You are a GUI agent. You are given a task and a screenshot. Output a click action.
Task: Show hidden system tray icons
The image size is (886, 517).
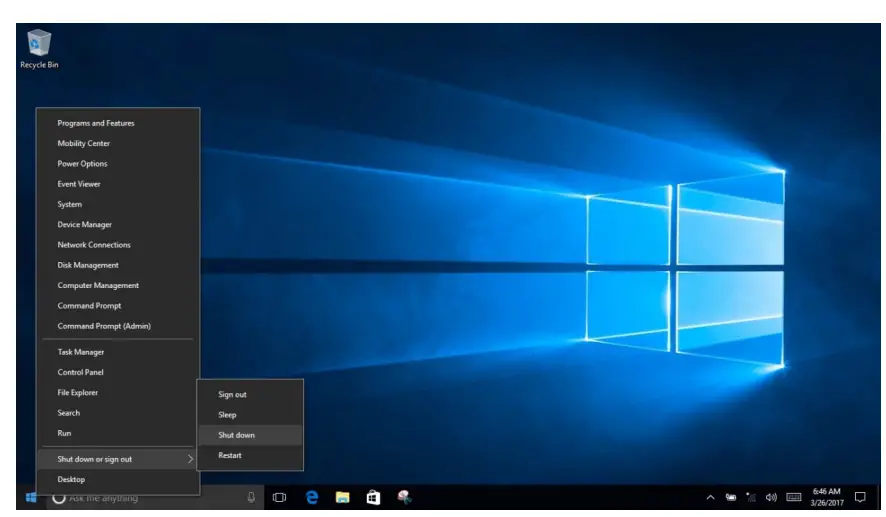coord(710,497)
